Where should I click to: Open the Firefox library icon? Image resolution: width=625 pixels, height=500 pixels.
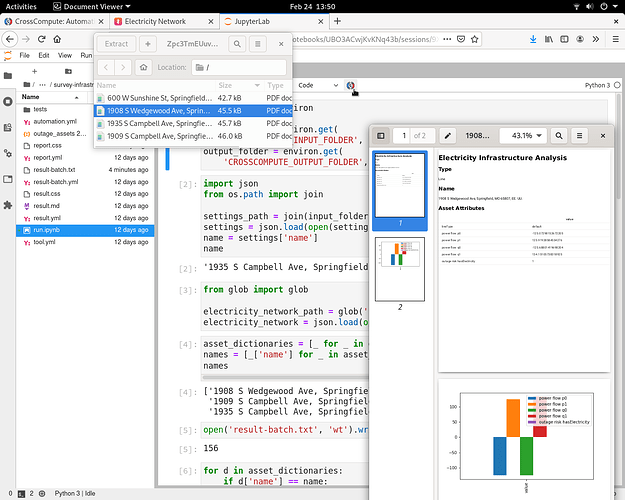[549, 39]
